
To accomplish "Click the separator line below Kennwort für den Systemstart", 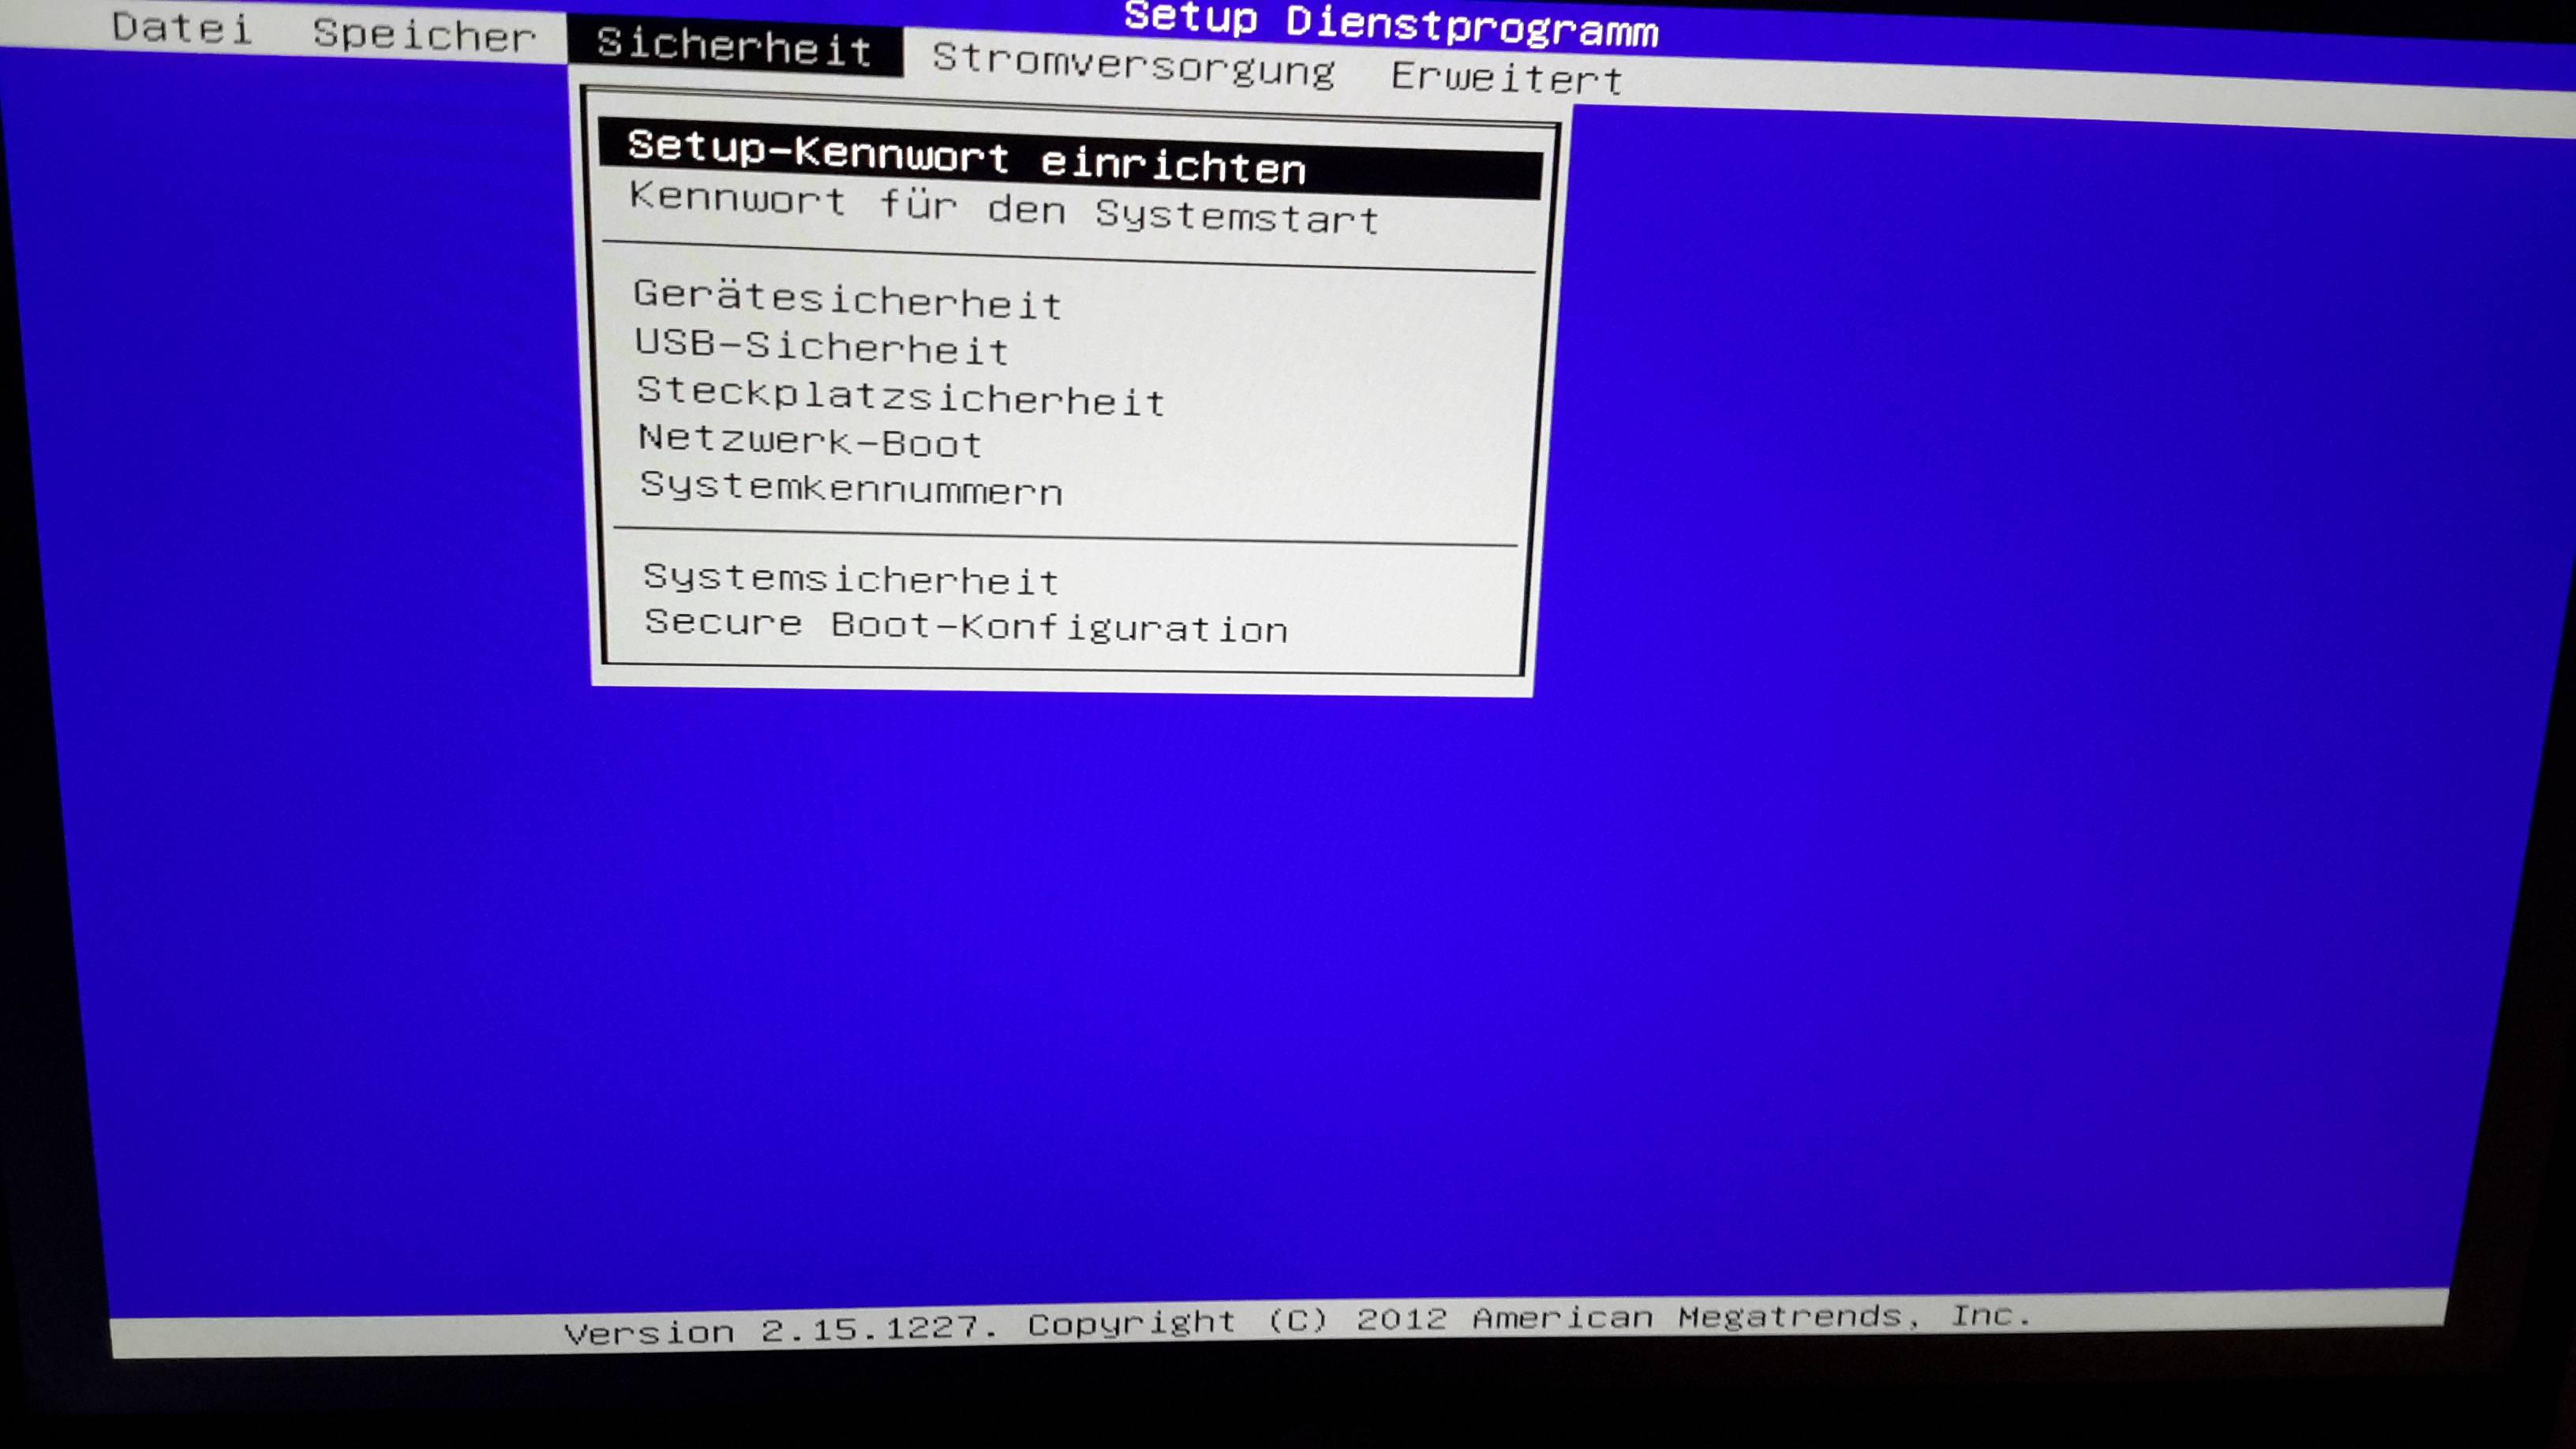I will [1068, 256].
